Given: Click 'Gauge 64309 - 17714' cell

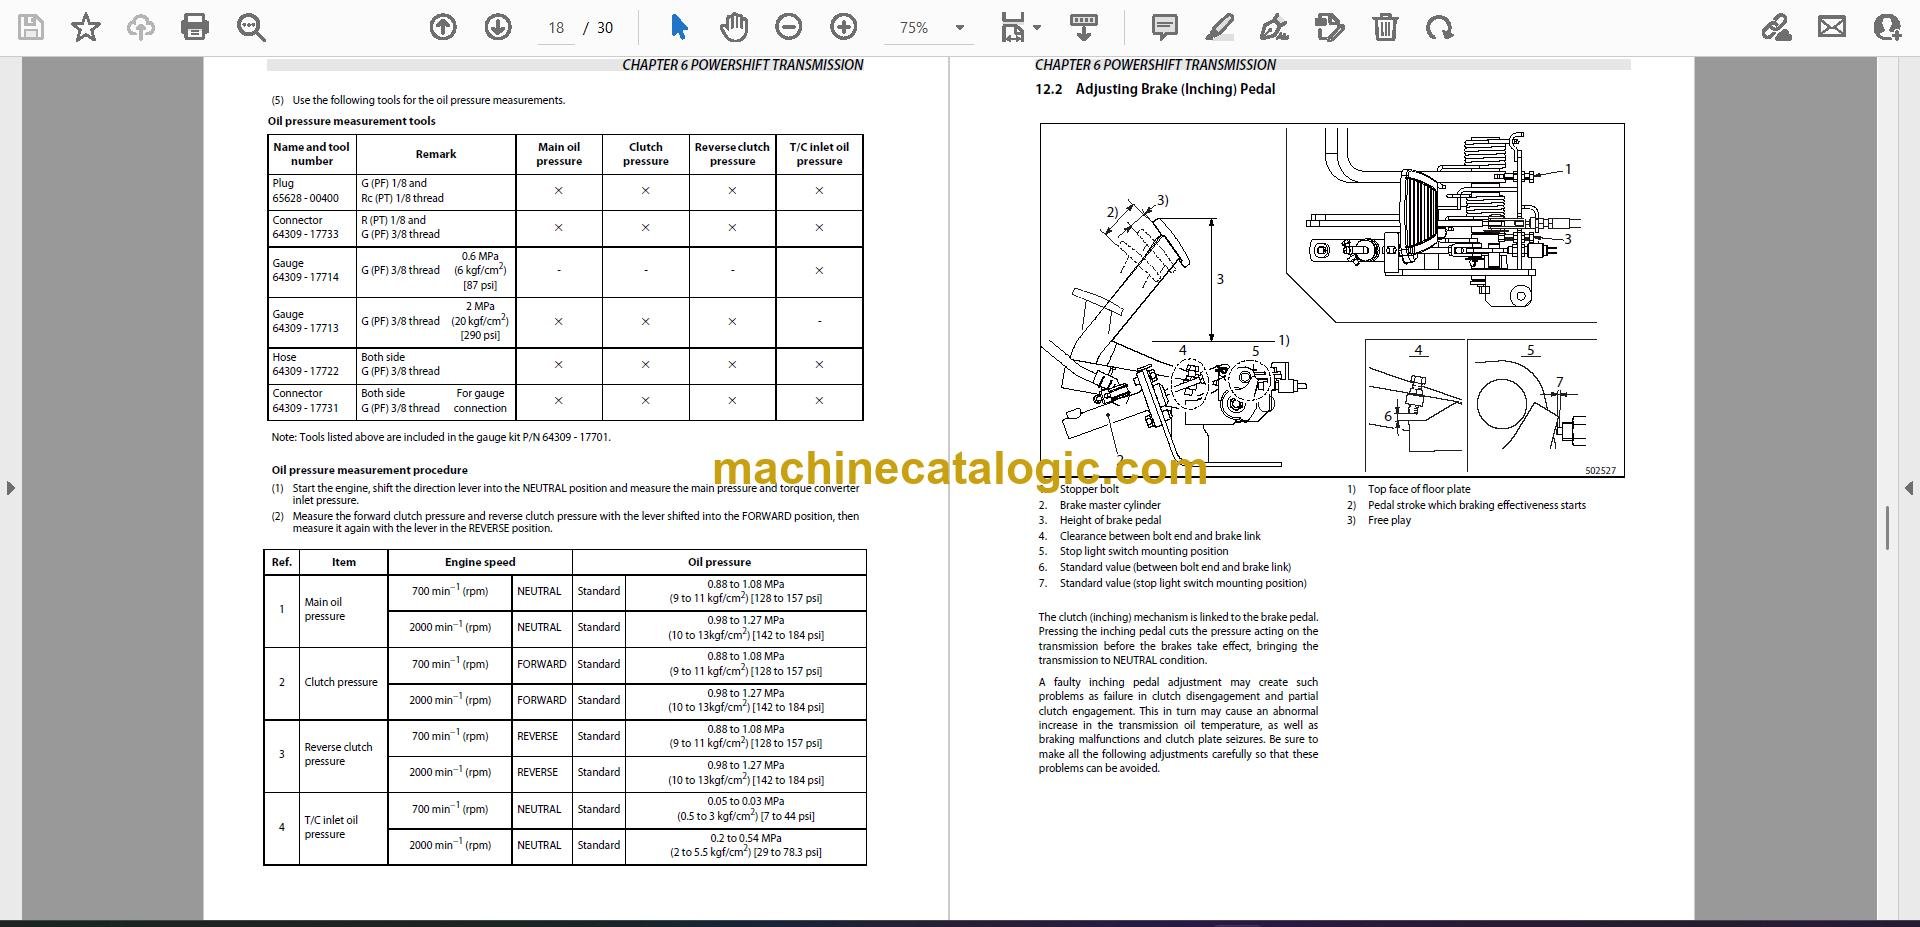Looking at the screenshot, I should pyautogui.click(x=312, y=271).
